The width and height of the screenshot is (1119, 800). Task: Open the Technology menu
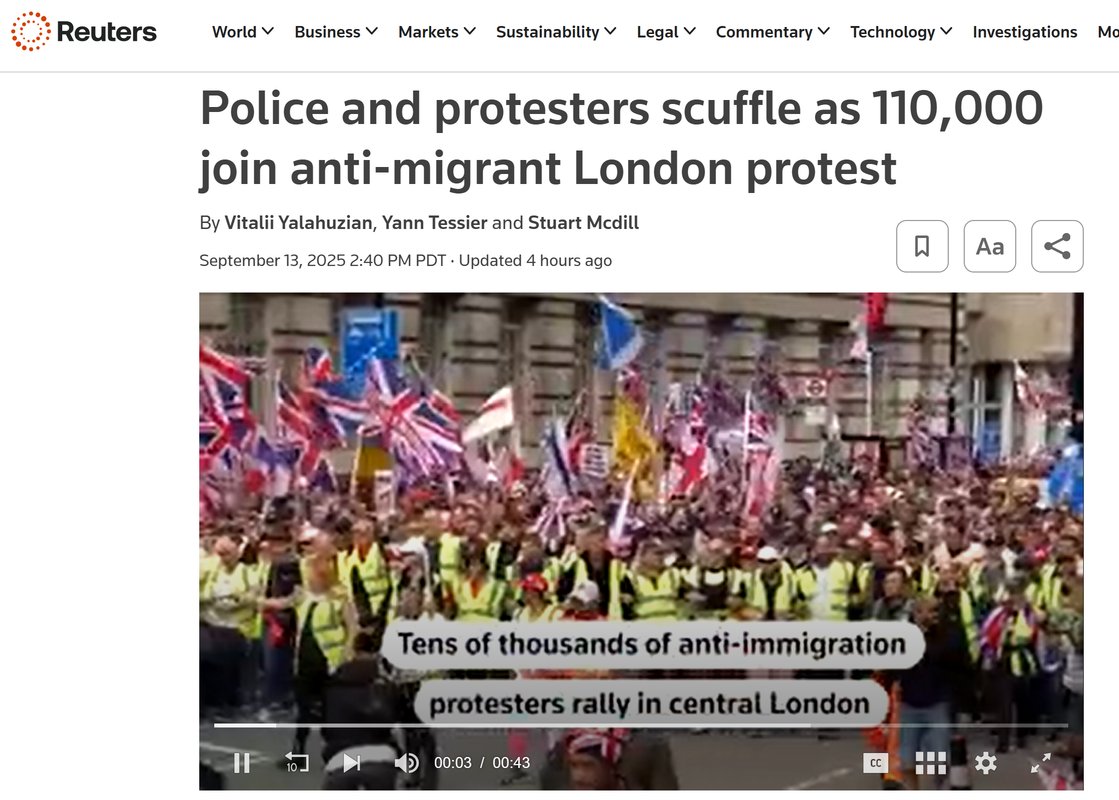point(901,32)
